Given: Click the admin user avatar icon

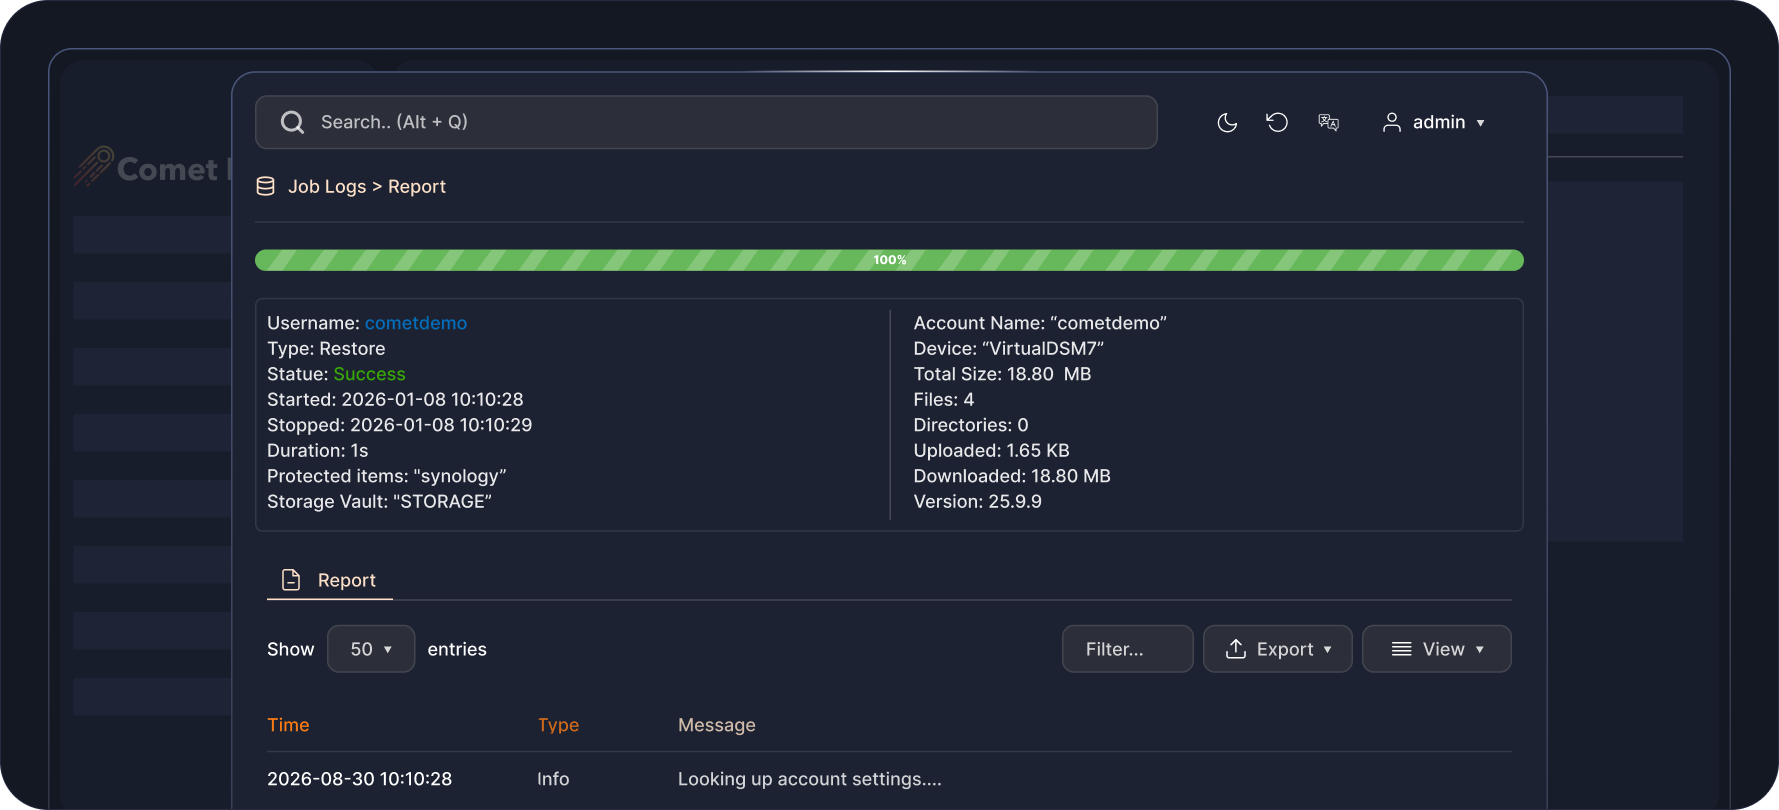Looking at the screenshot, I should 1391,122.
